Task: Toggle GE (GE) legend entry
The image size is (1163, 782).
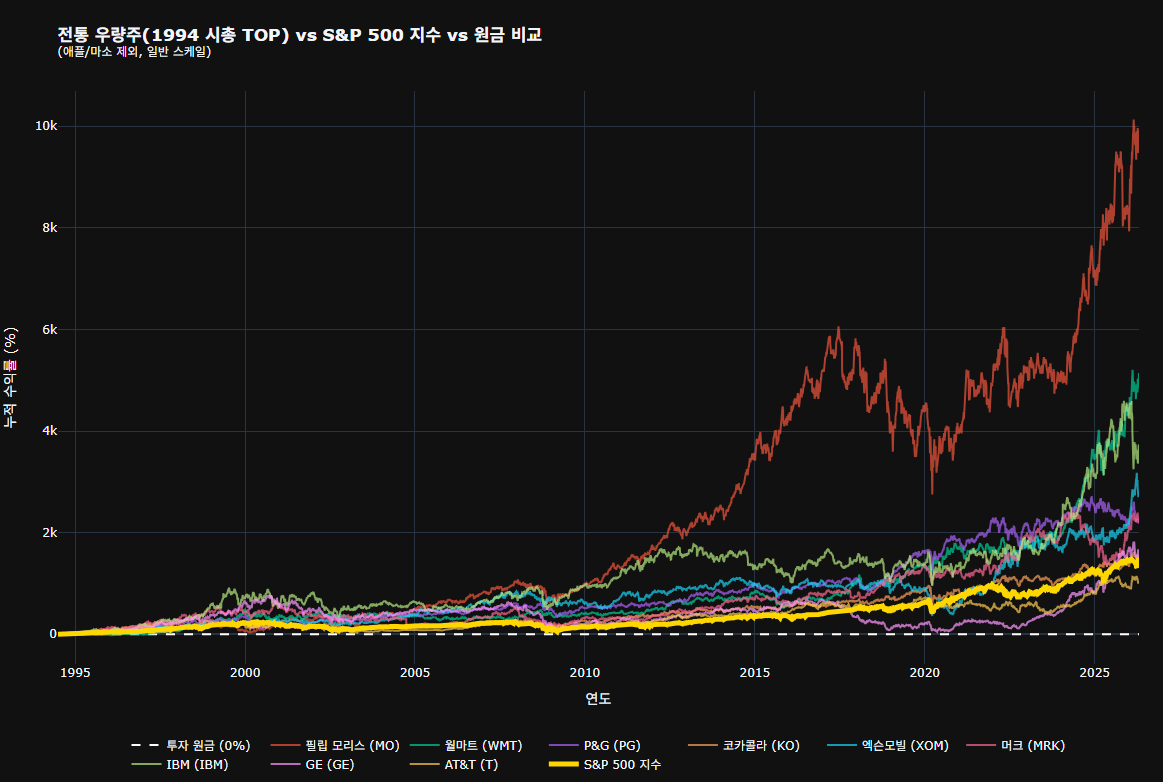Action: (x=312, y=764)
